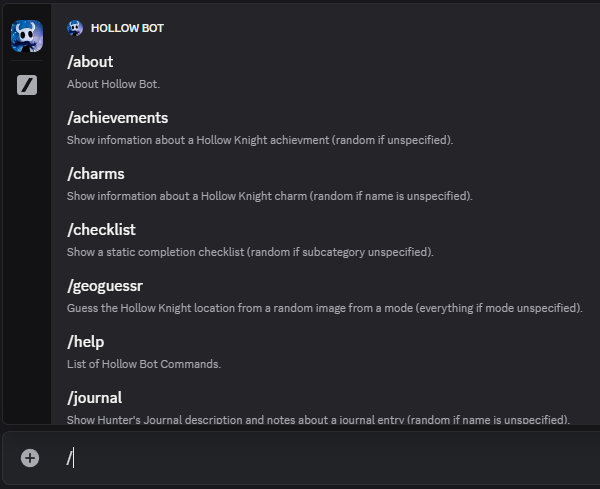Select the /help command
Viewport: 600px width, 489px height.
pyautogui.click(x=325, y=352)
